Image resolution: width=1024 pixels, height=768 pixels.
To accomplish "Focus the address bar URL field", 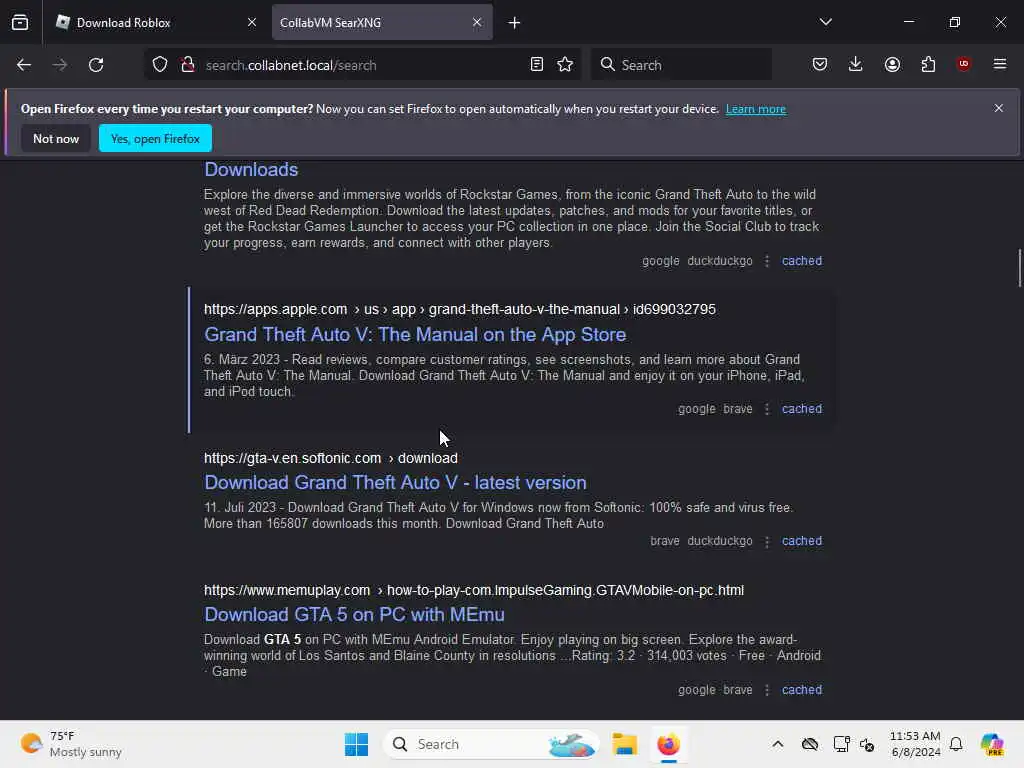I will 363,65.
